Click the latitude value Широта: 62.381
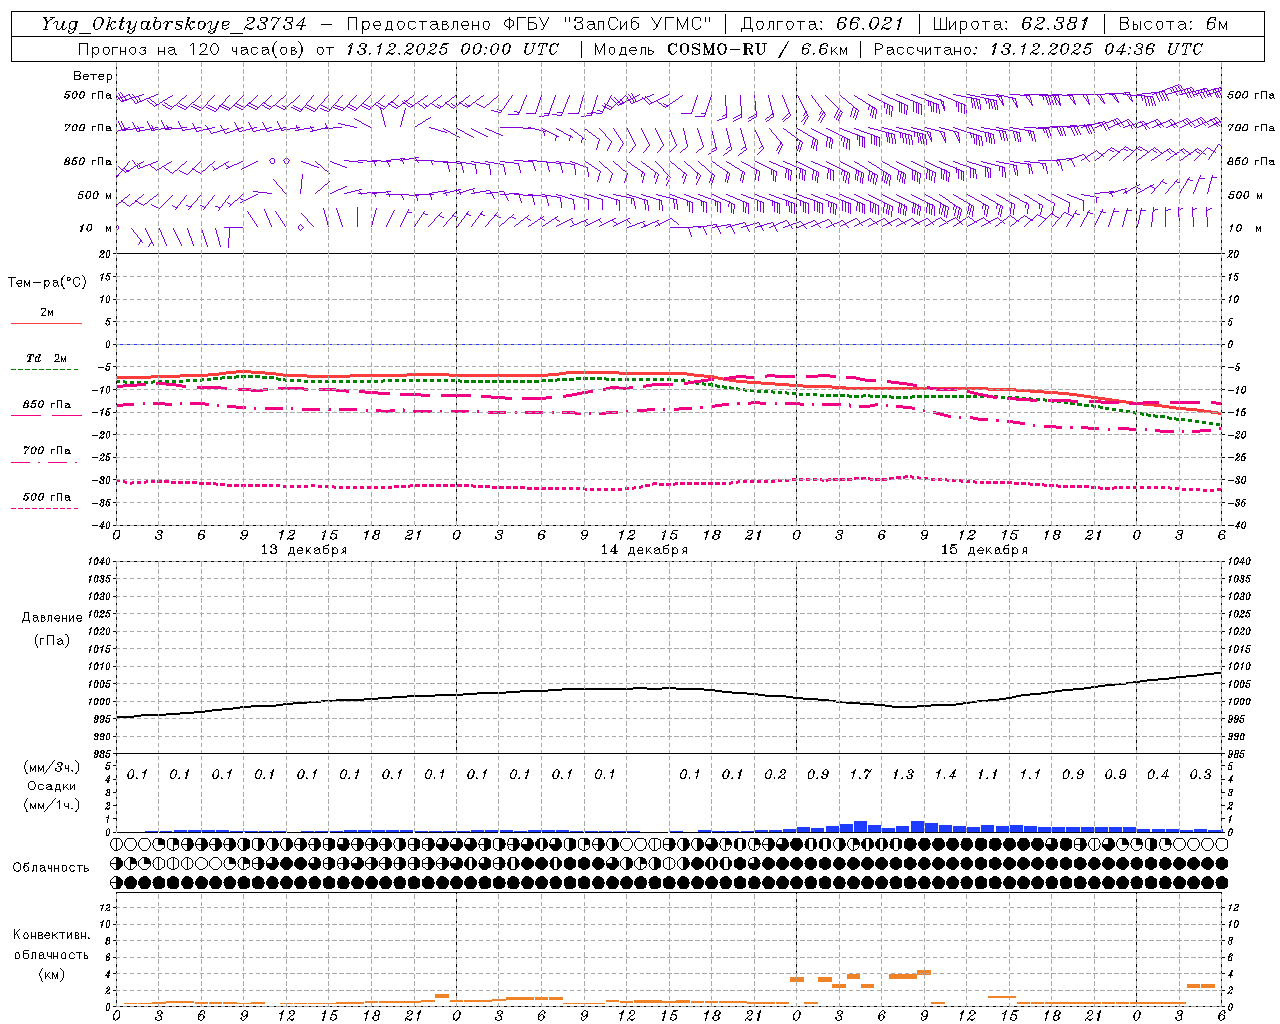Viewport: 1280px width, 1024px height. 1011,24
